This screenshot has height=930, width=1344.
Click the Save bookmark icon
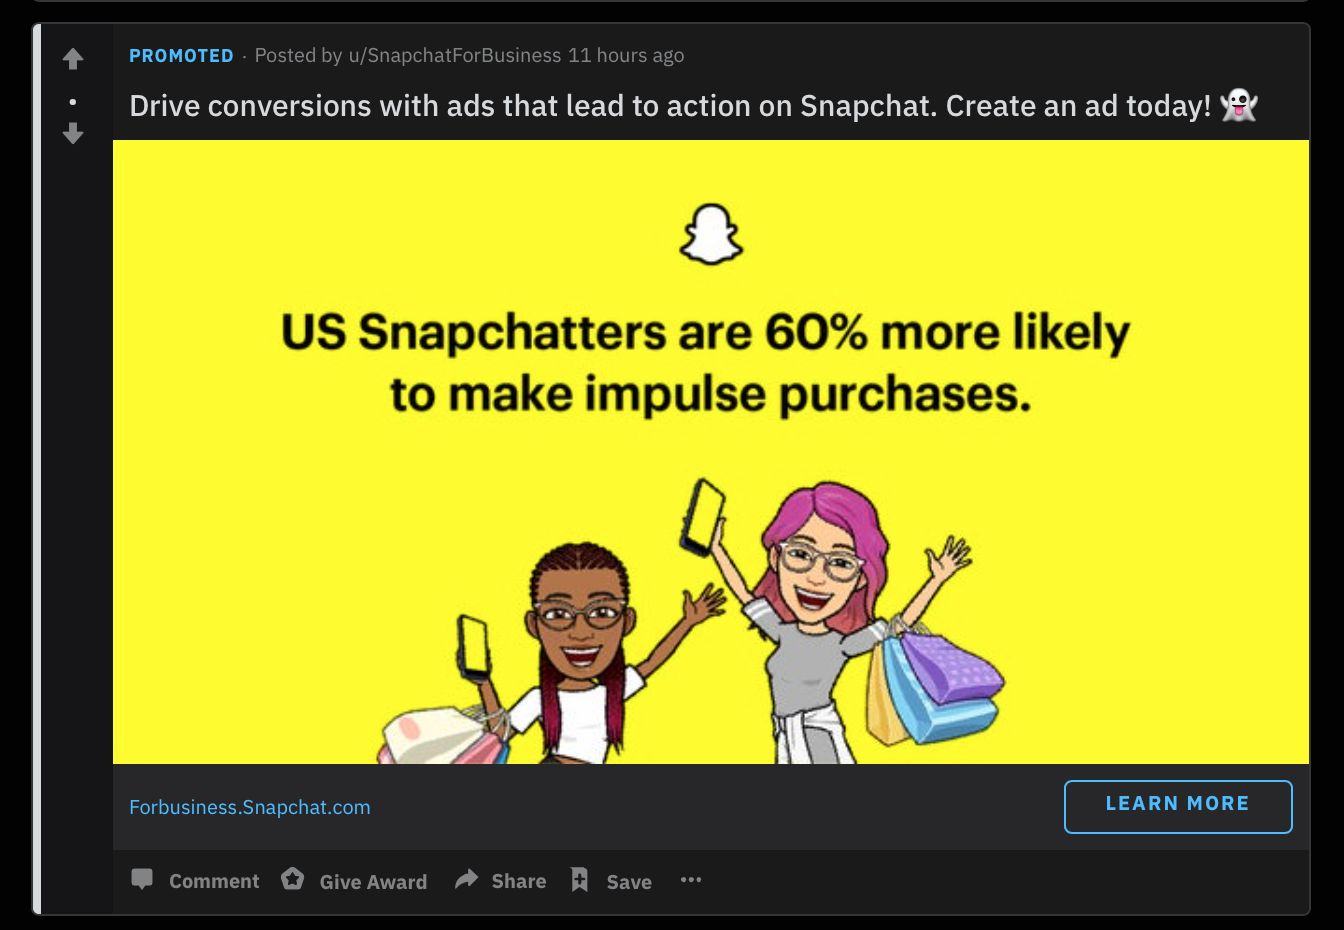click(579, 880)
